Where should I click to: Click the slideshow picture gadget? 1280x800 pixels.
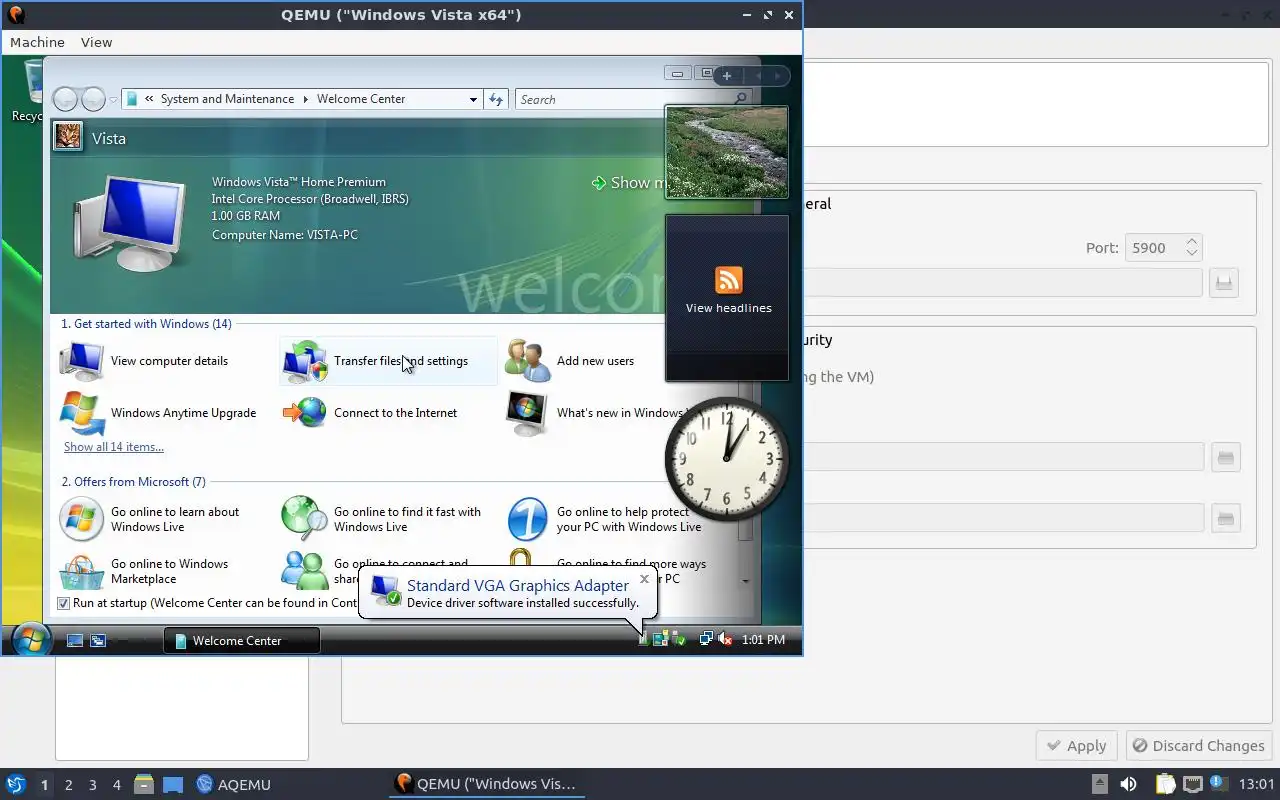[x=727, y=152]
